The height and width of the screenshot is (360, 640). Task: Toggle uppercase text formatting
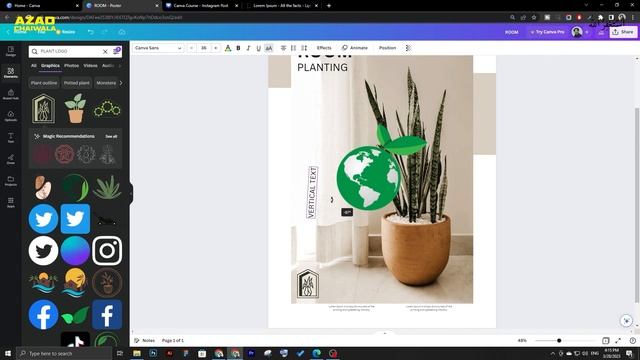tap(269, 48)
